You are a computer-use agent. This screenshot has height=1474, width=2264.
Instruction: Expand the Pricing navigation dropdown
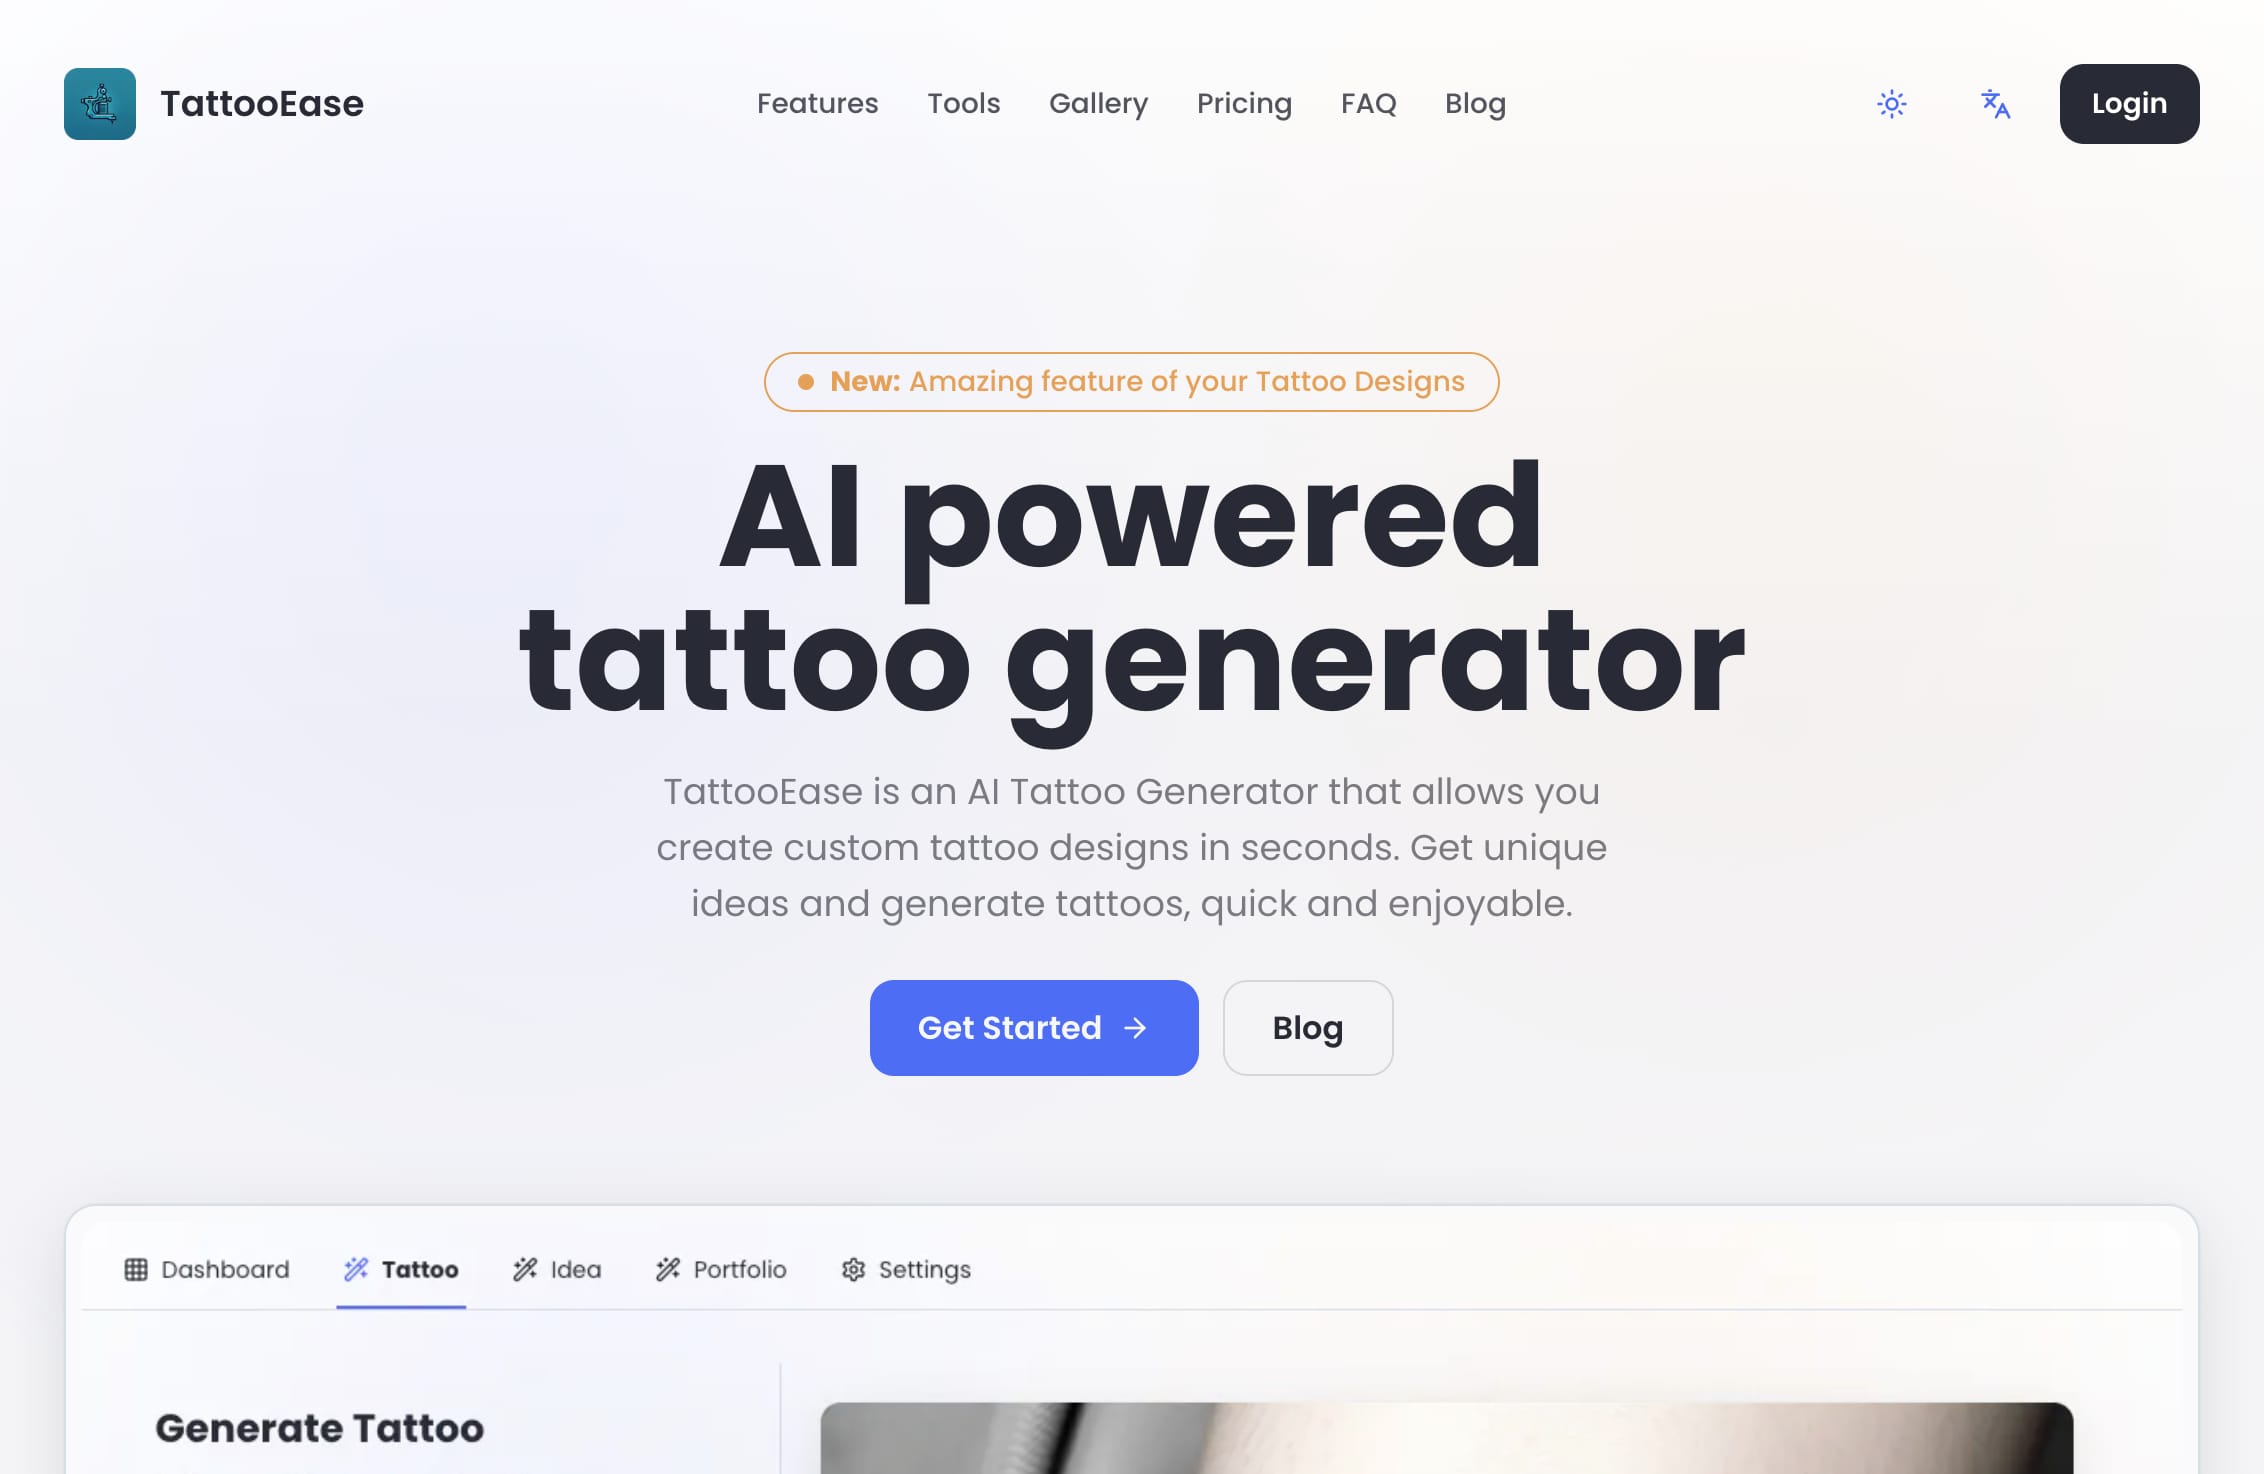tap(1244, 102)
